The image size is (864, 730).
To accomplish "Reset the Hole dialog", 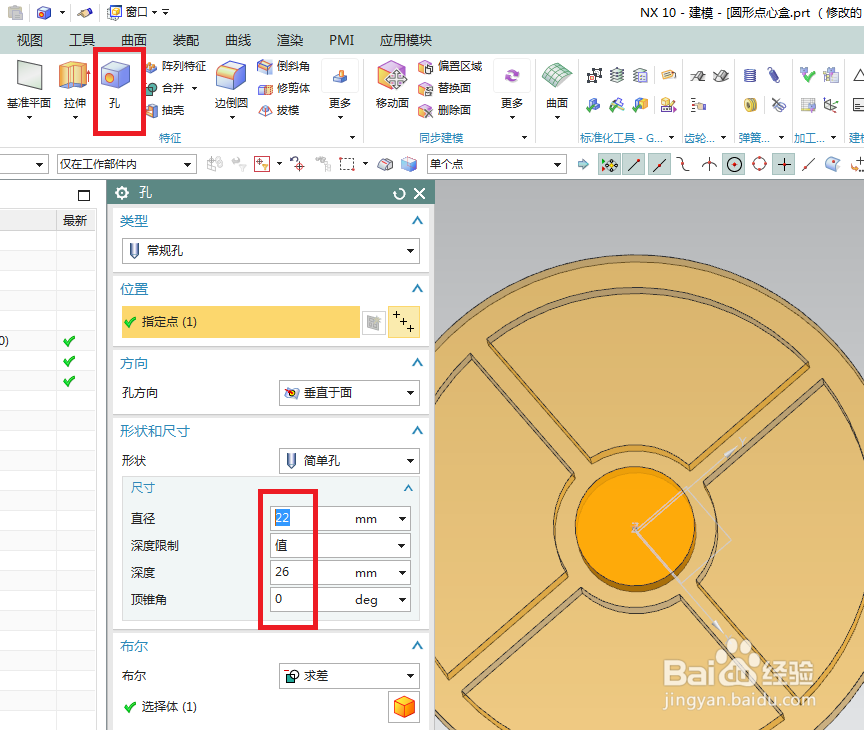I will [x=399, y=193].
